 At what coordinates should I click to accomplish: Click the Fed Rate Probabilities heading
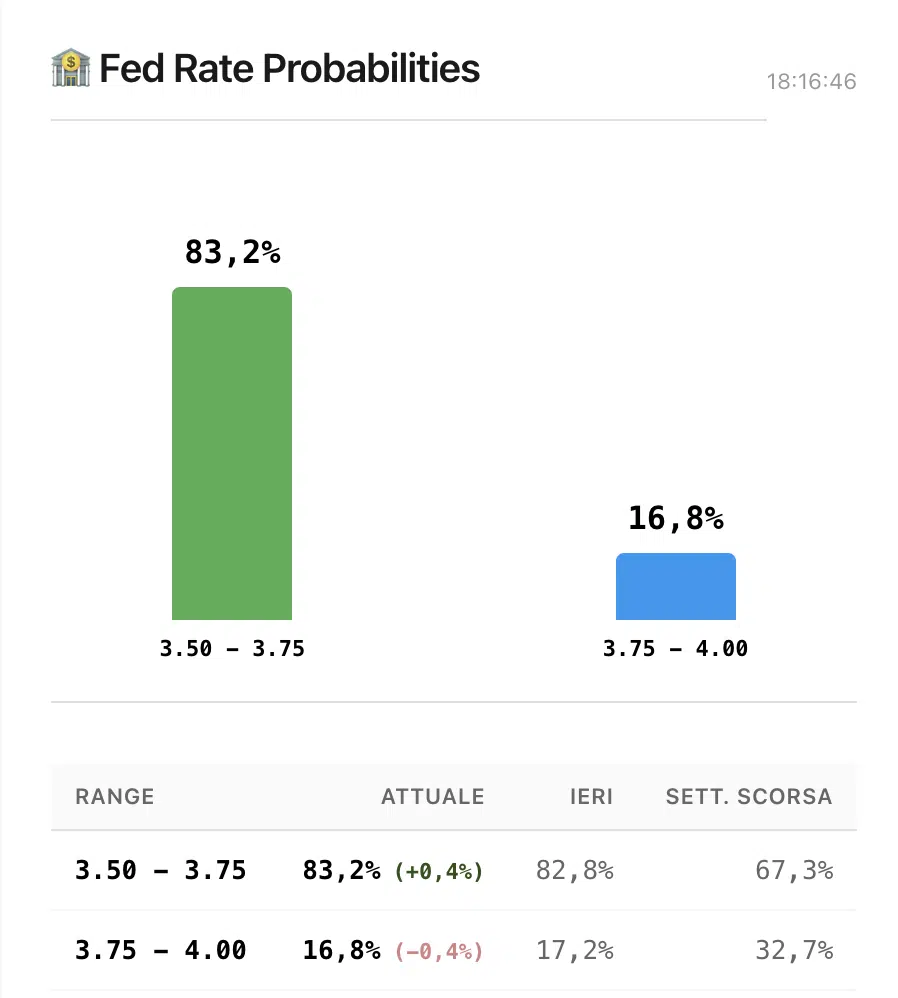pyautogui.click(x=290, y=69)
